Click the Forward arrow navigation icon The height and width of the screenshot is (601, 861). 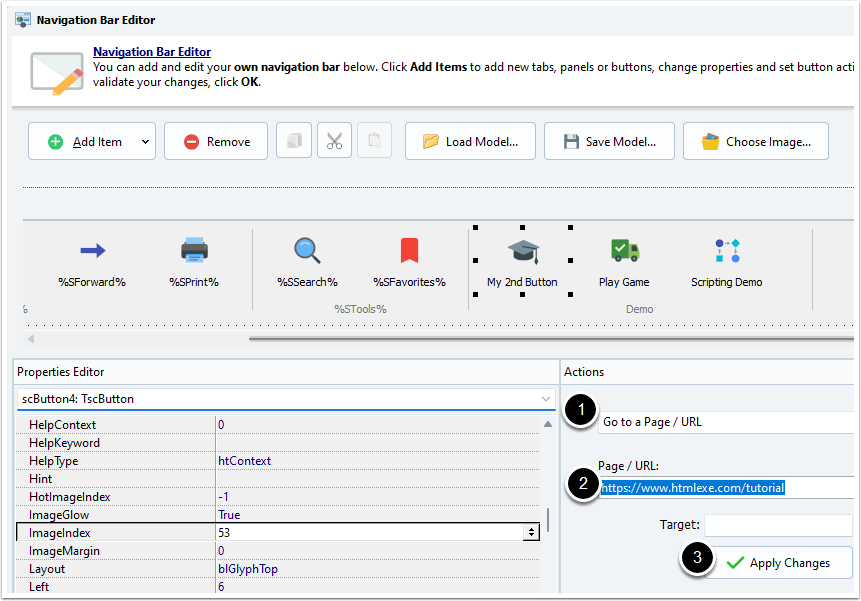tap(92, 251)
